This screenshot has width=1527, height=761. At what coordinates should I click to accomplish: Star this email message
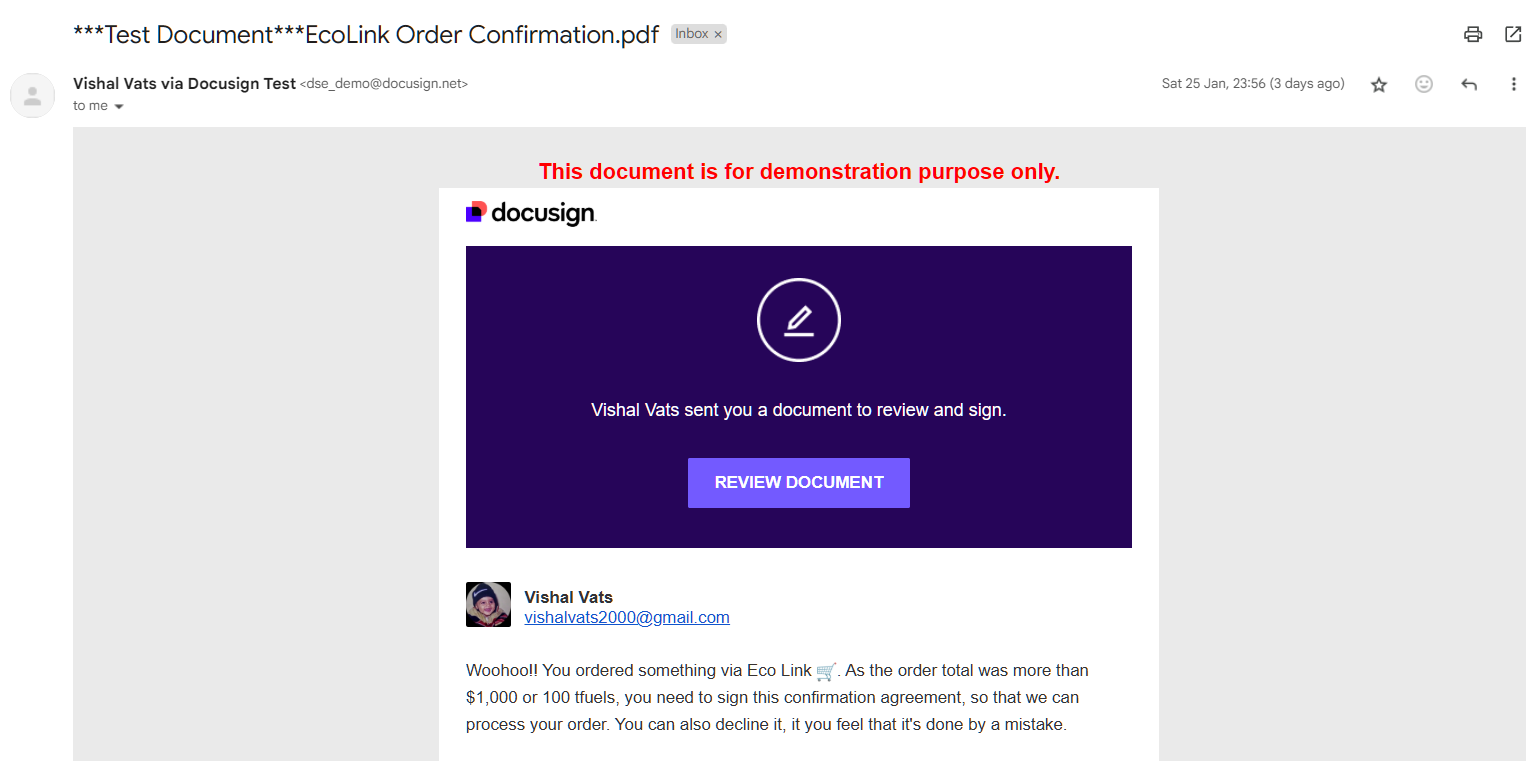point(1379,85)
